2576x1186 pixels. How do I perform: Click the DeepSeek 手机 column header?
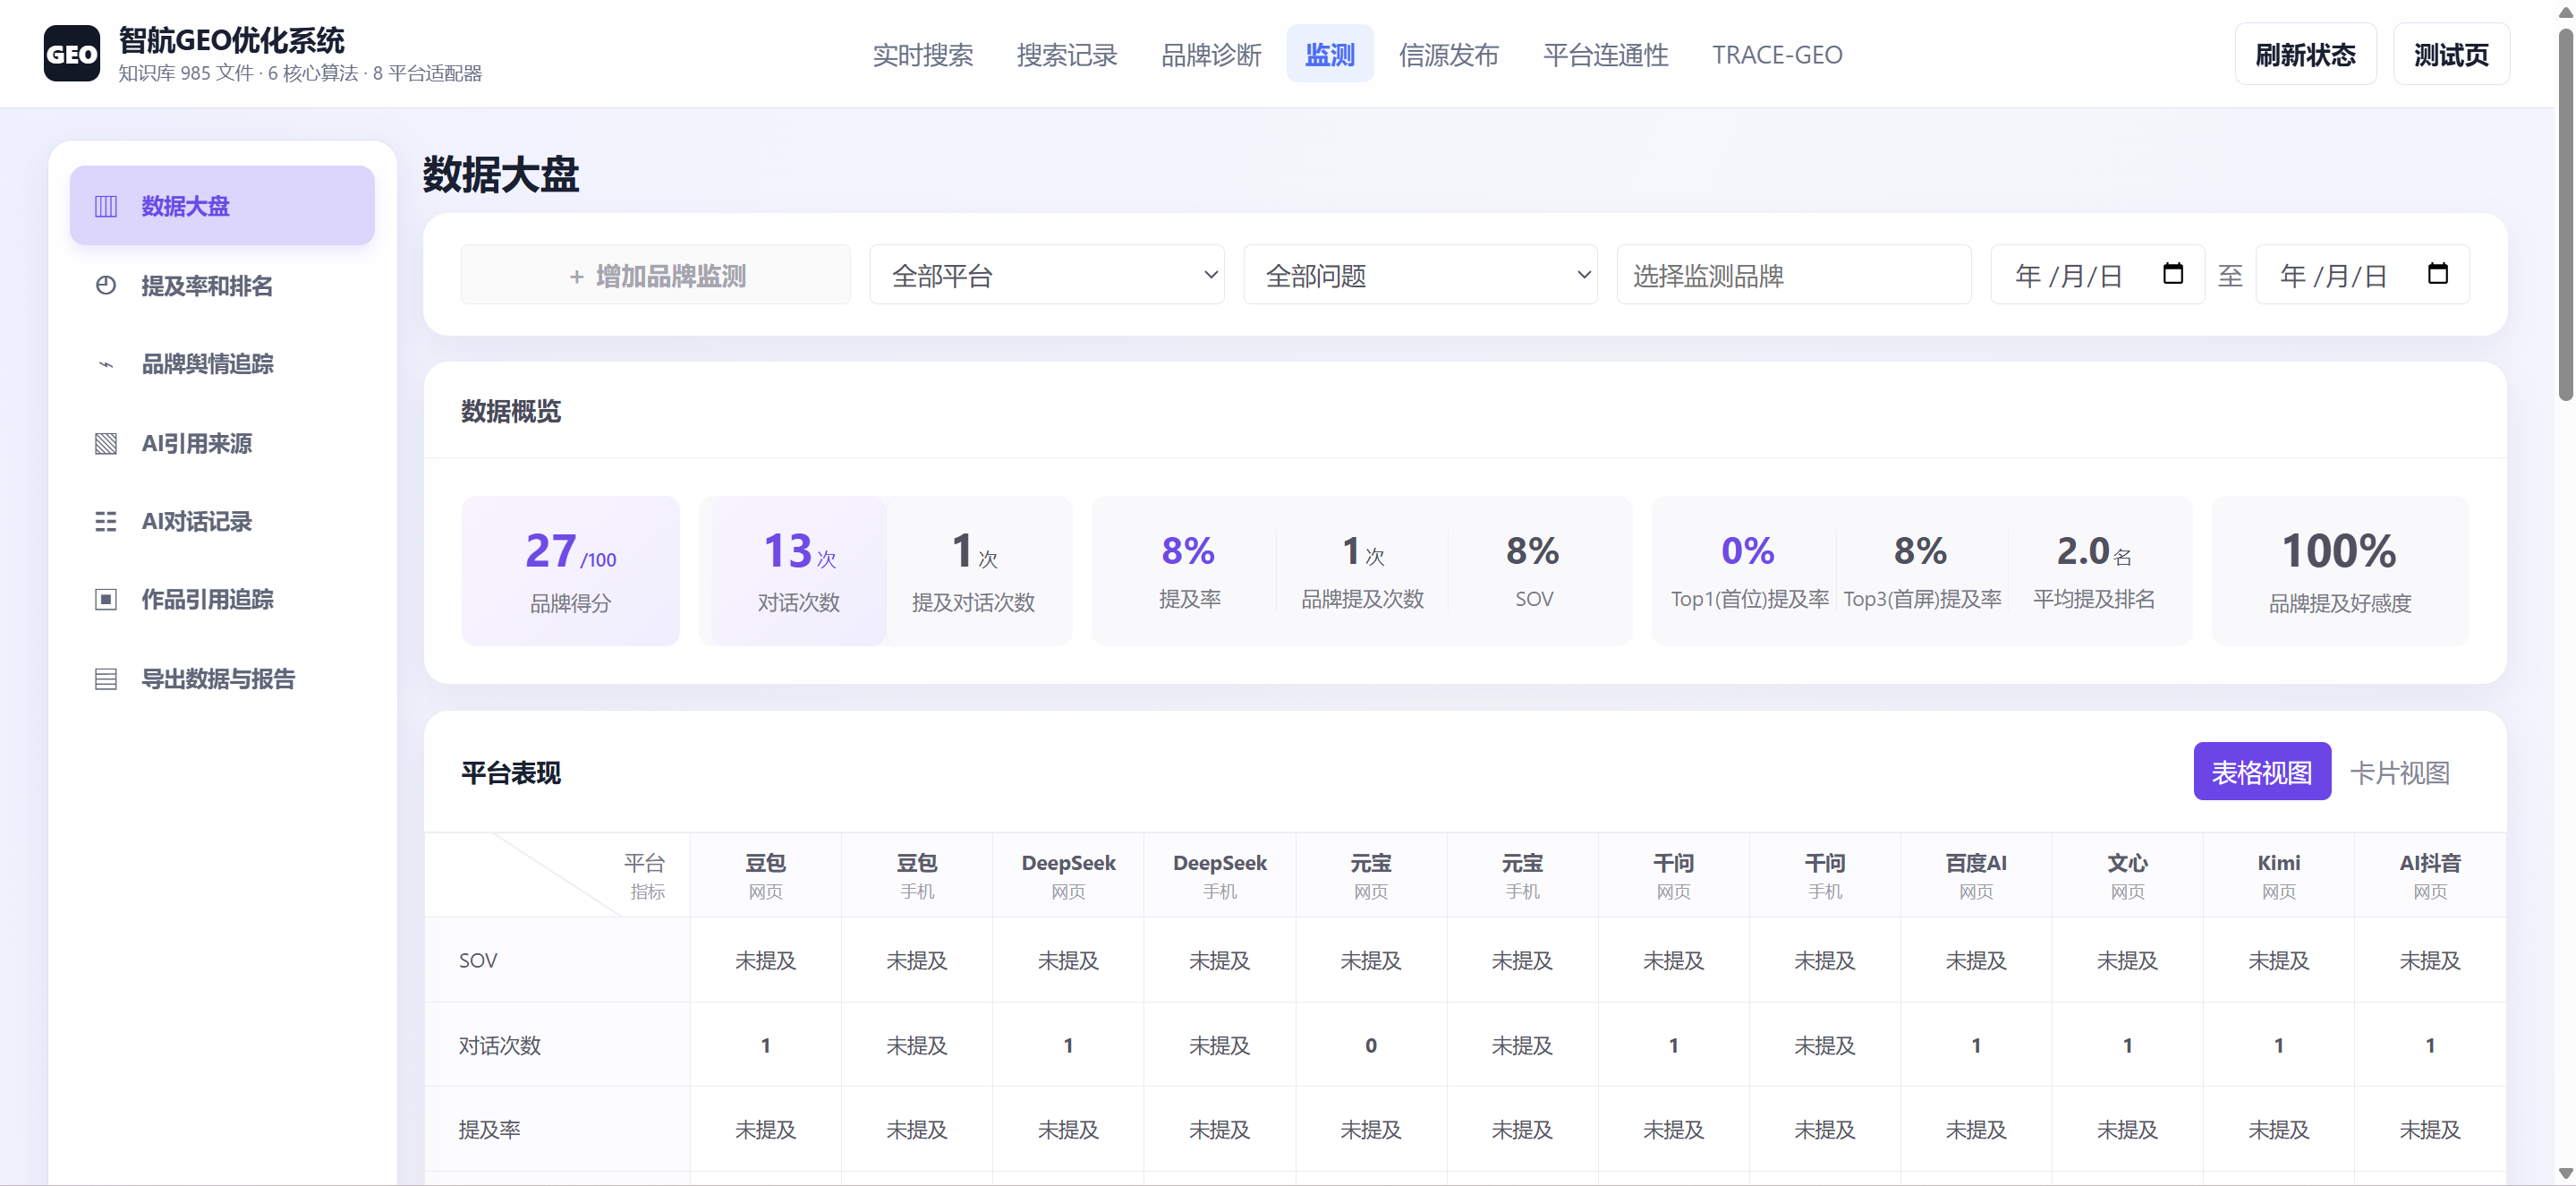coord(1220,875)
